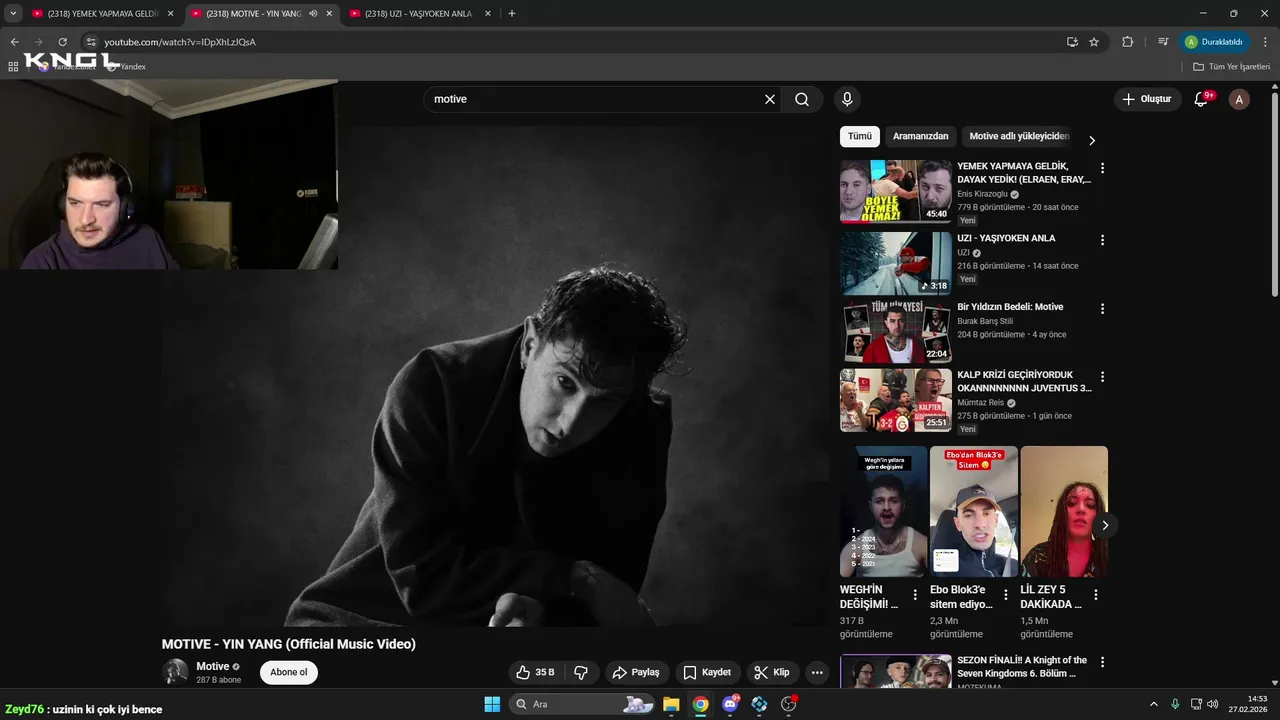1280x720 pixels.
Task: Open media control icon in Chrome toolbar
Action: click(x=1162, y=42)
